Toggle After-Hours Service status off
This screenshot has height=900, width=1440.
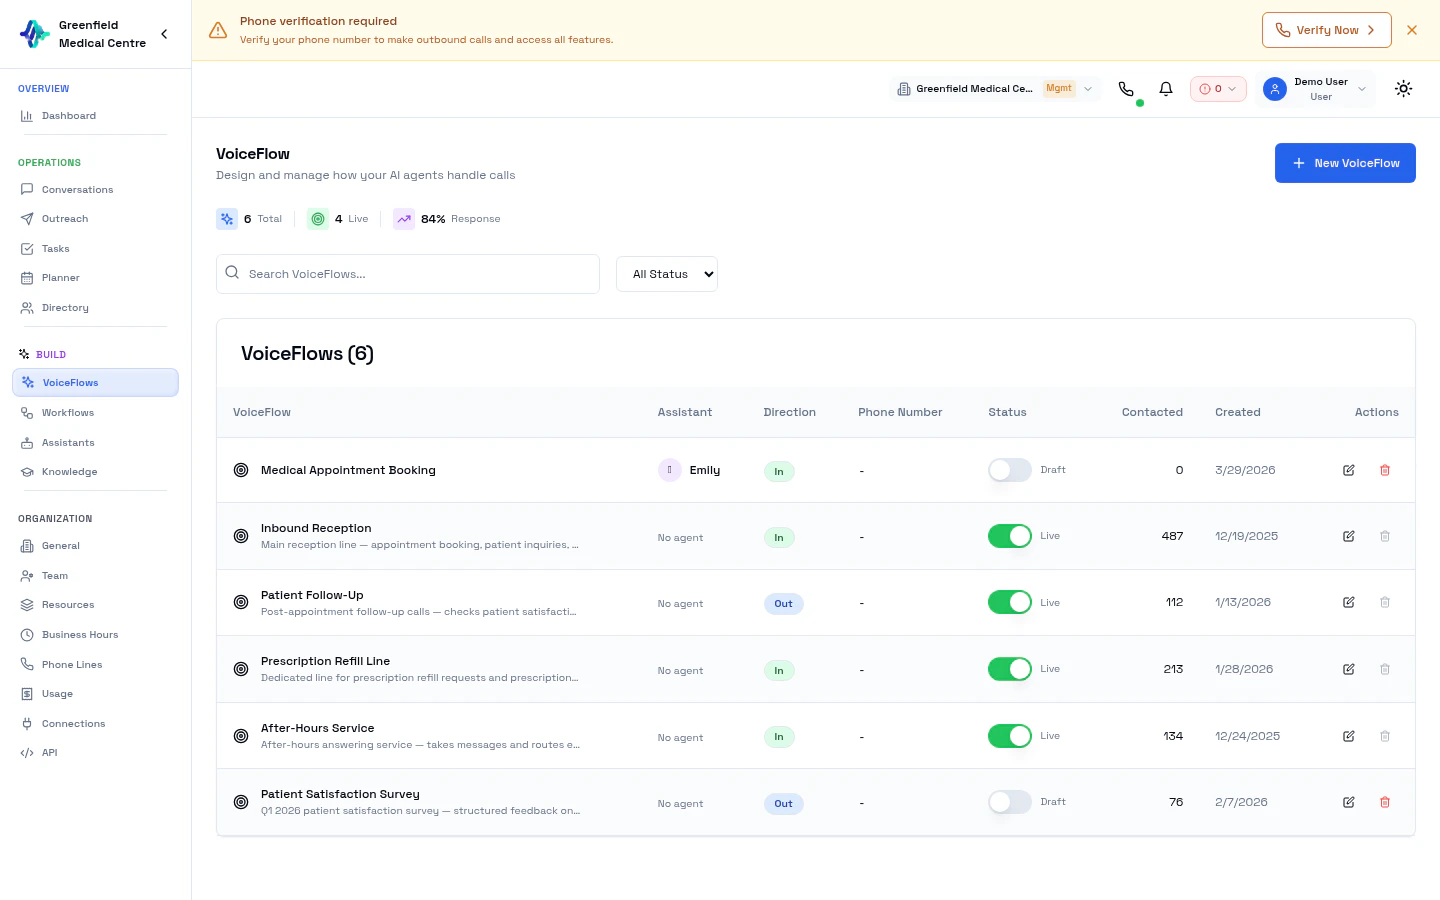click(1009, 736)
